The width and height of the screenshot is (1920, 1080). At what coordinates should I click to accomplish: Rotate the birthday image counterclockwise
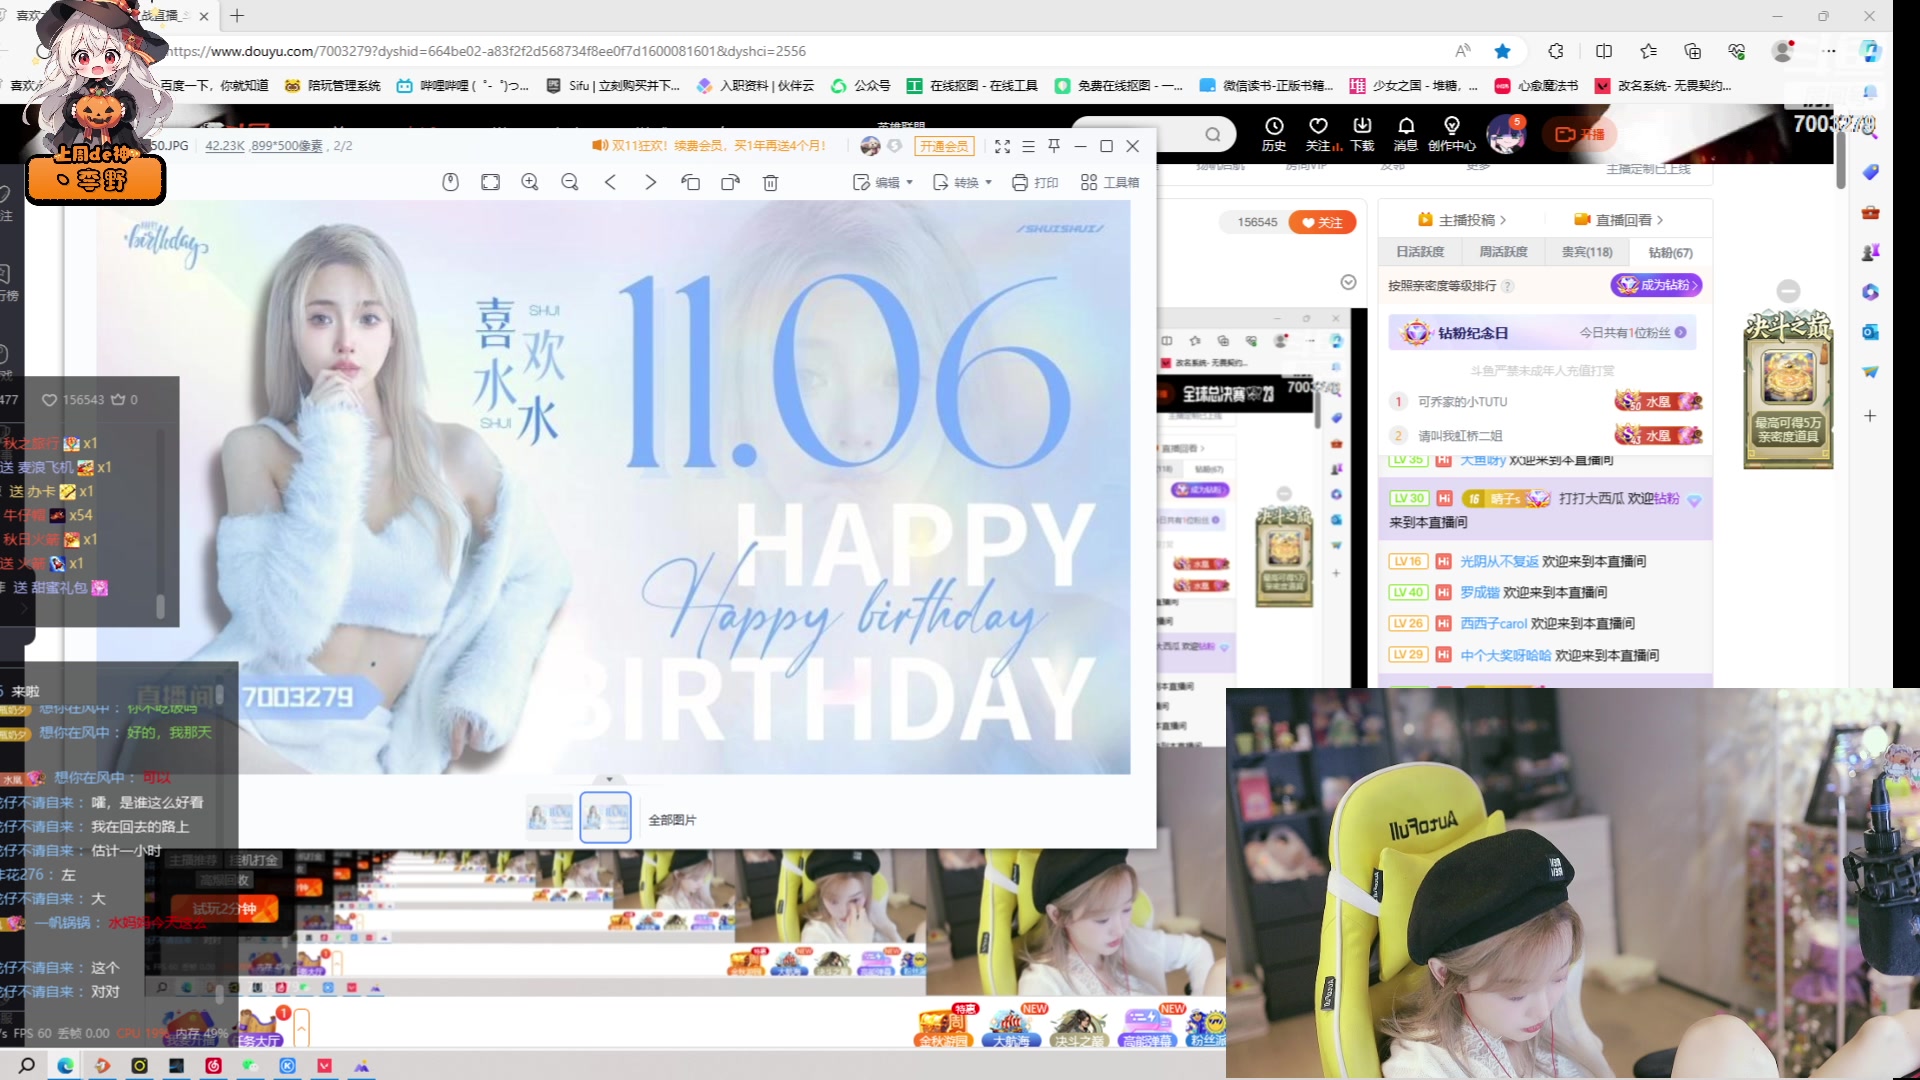point(691,182)
